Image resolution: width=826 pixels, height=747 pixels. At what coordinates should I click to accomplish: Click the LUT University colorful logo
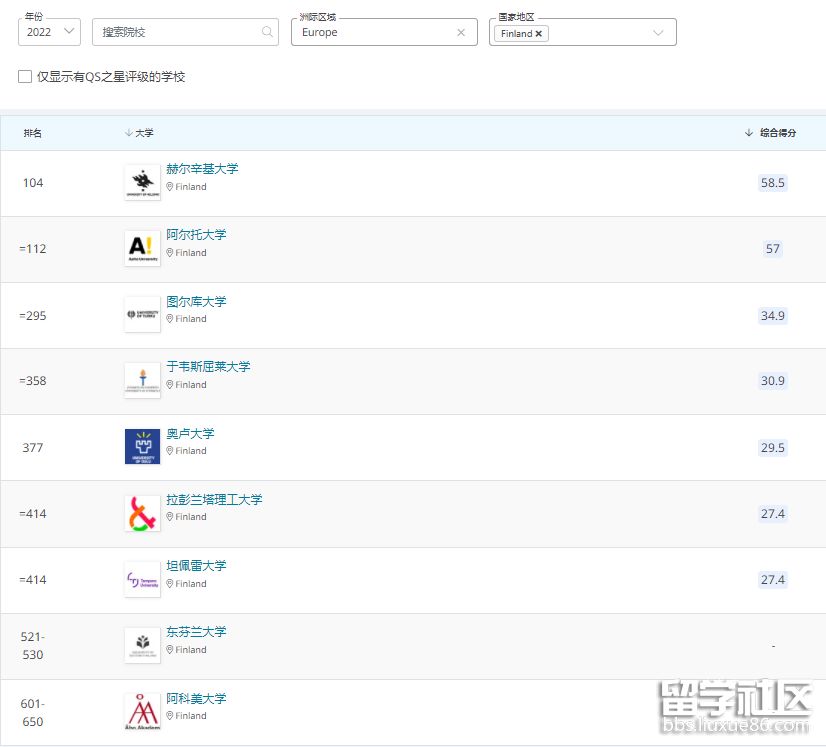point(142,513)
